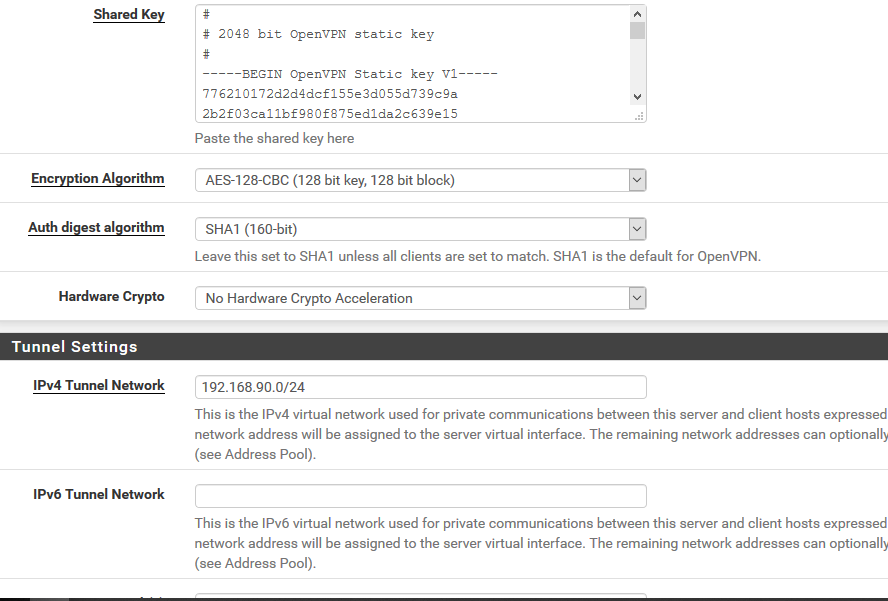Click the Hardware Crypto label
The image size is (888, 601).
point(111,297)
